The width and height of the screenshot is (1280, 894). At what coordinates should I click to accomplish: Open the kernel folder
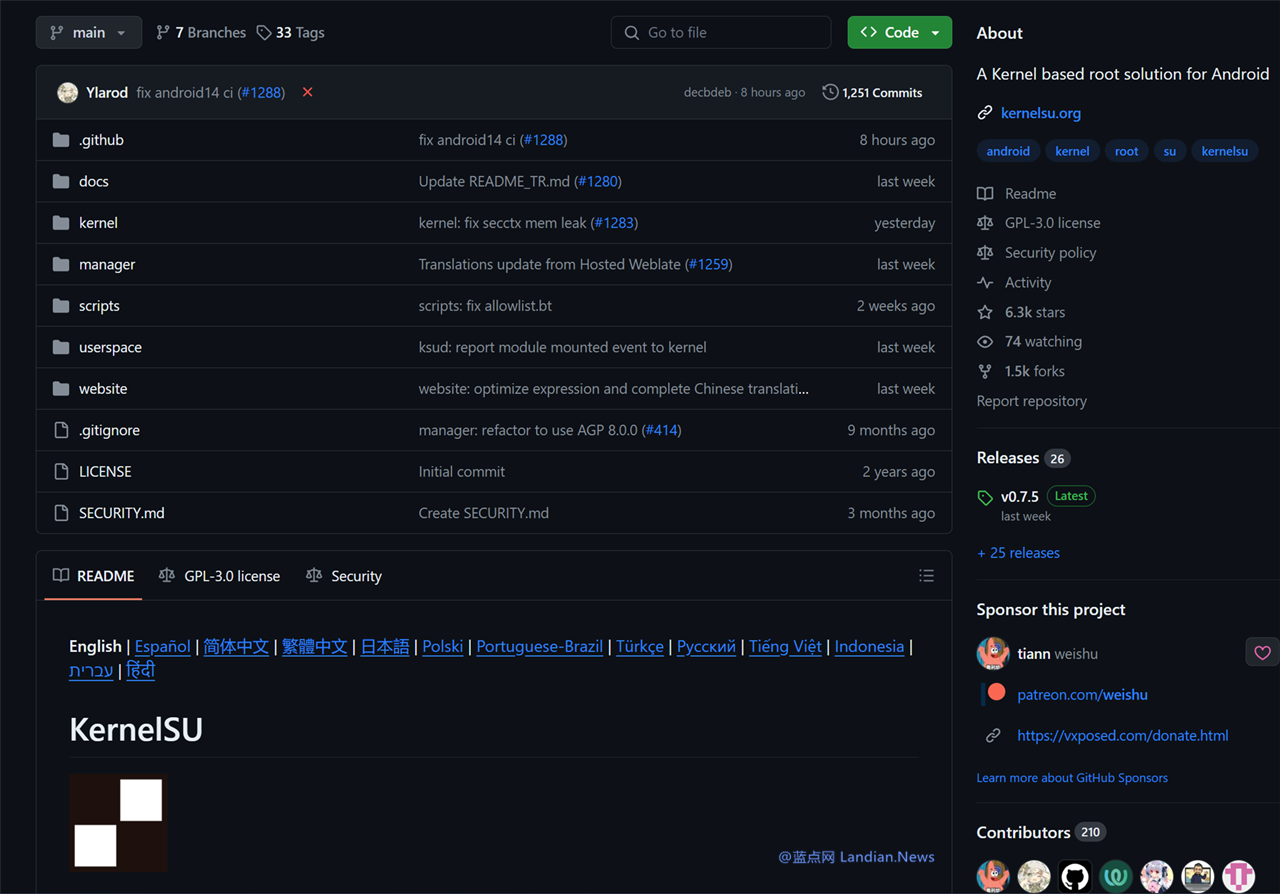tap(98, 223)
